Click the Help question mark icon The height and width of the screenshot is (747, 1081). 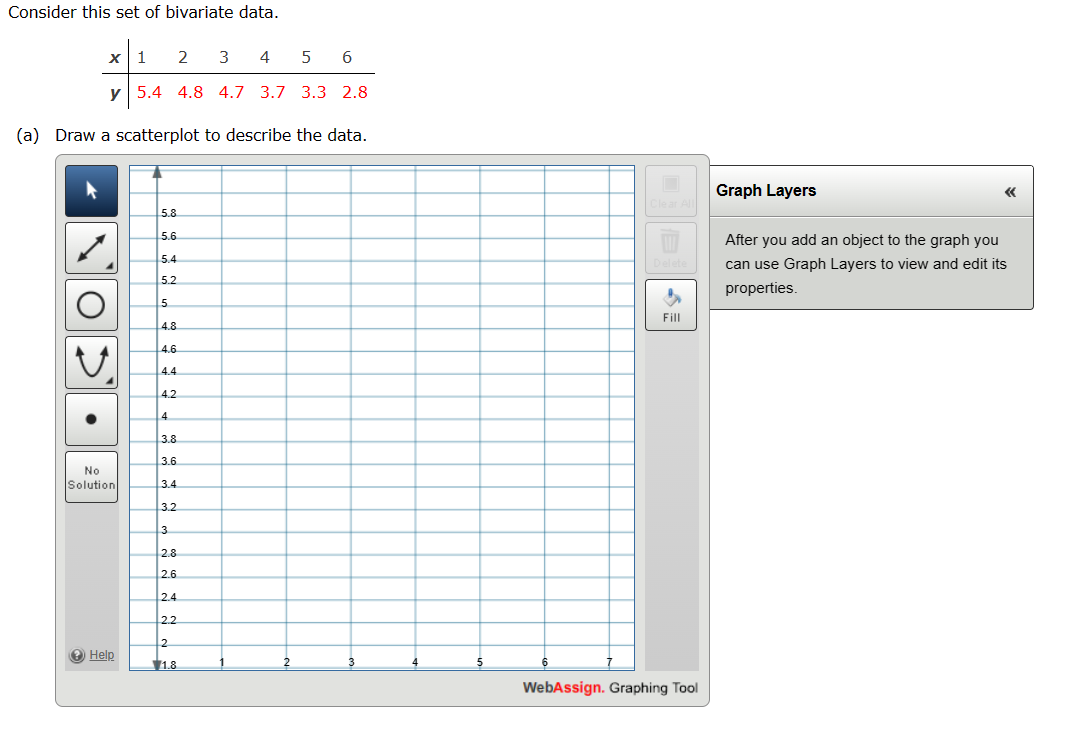(77, 655)
